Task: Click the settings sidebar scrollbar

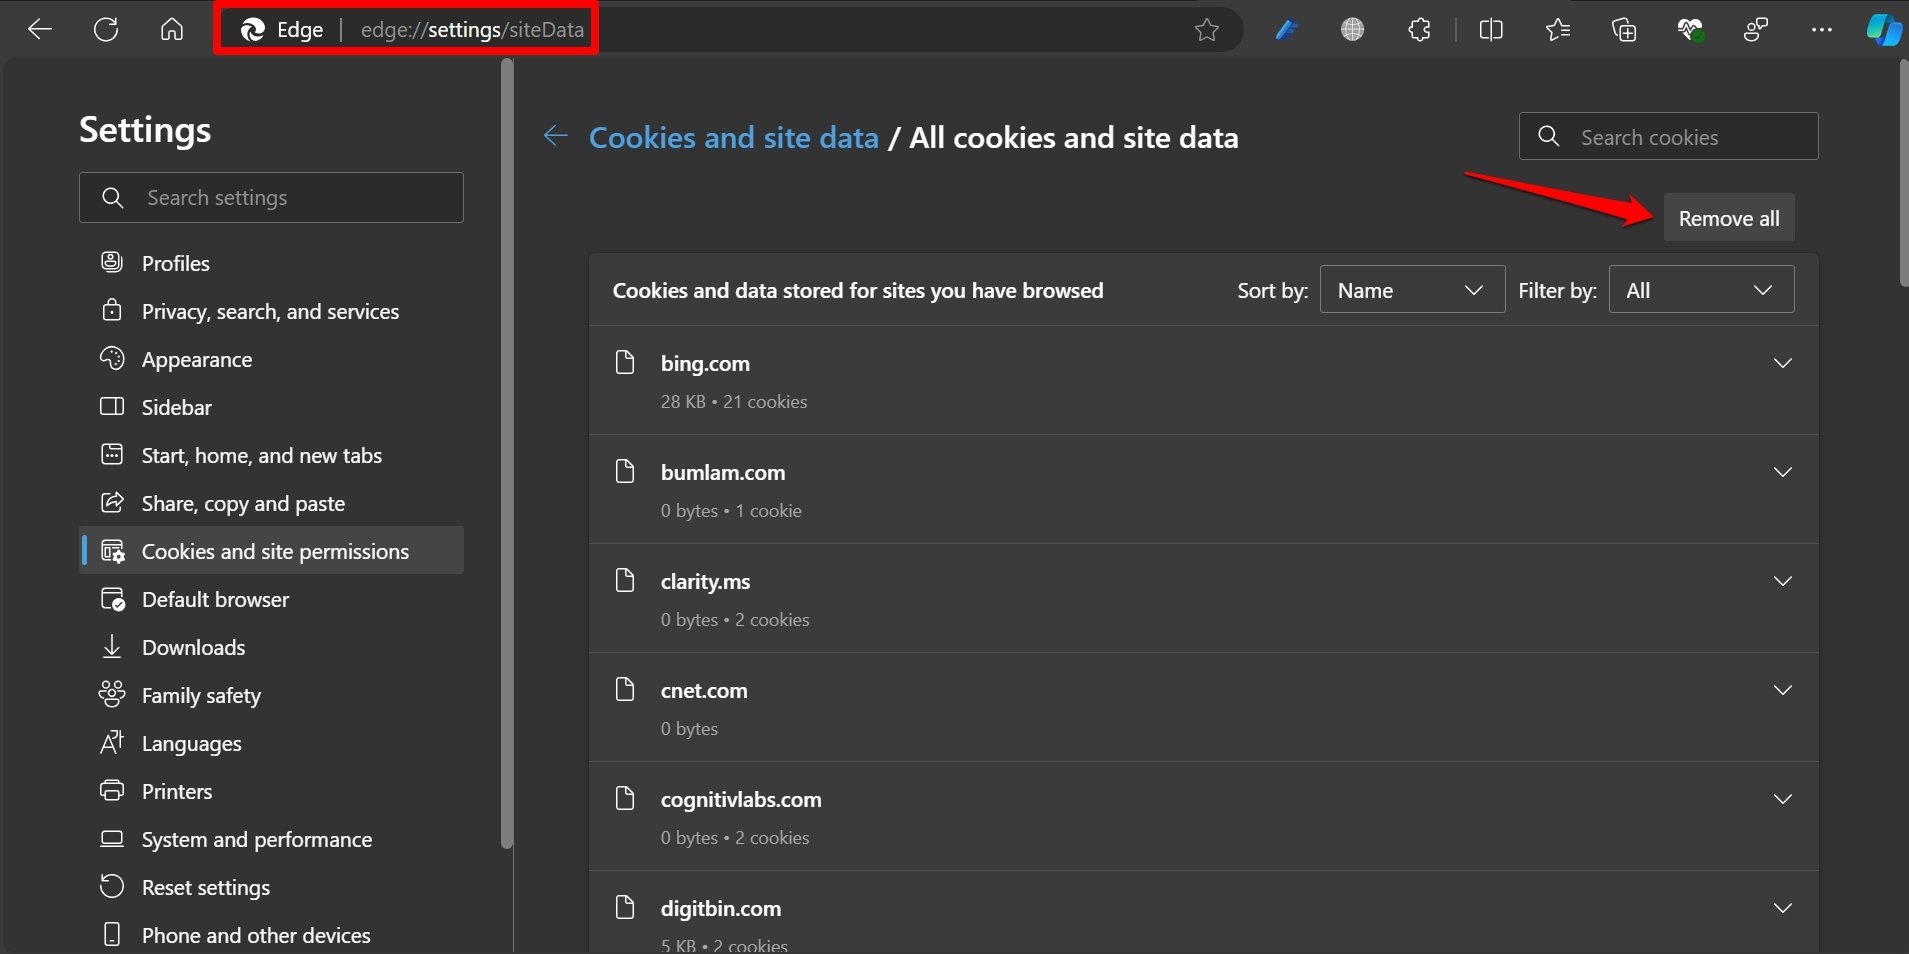Action: [507, 454]
